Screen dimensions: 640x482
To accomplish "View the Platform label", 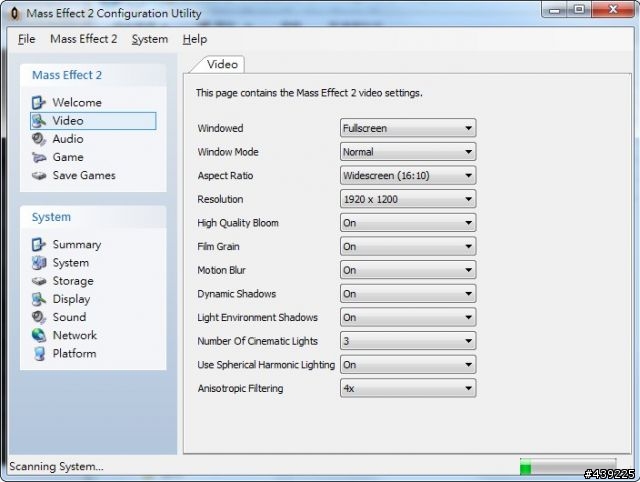I will (x=74, y=353).
